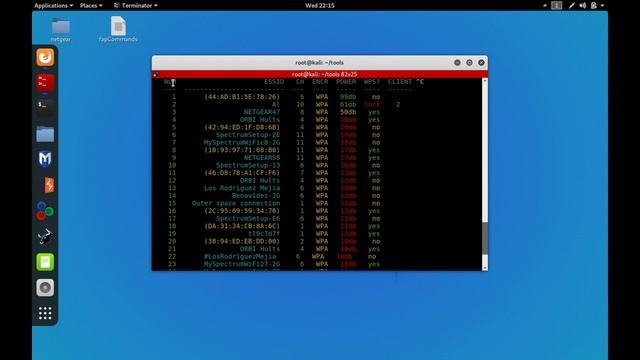
Task: Open the orange browser icon in the dock
Action: click(45, 57)
